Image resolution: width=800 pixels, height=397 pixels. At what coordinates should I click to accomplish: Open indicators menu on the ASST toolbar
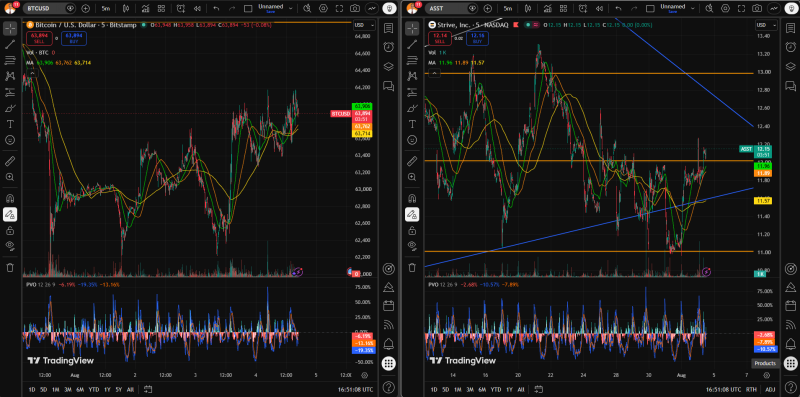point(548,8)
